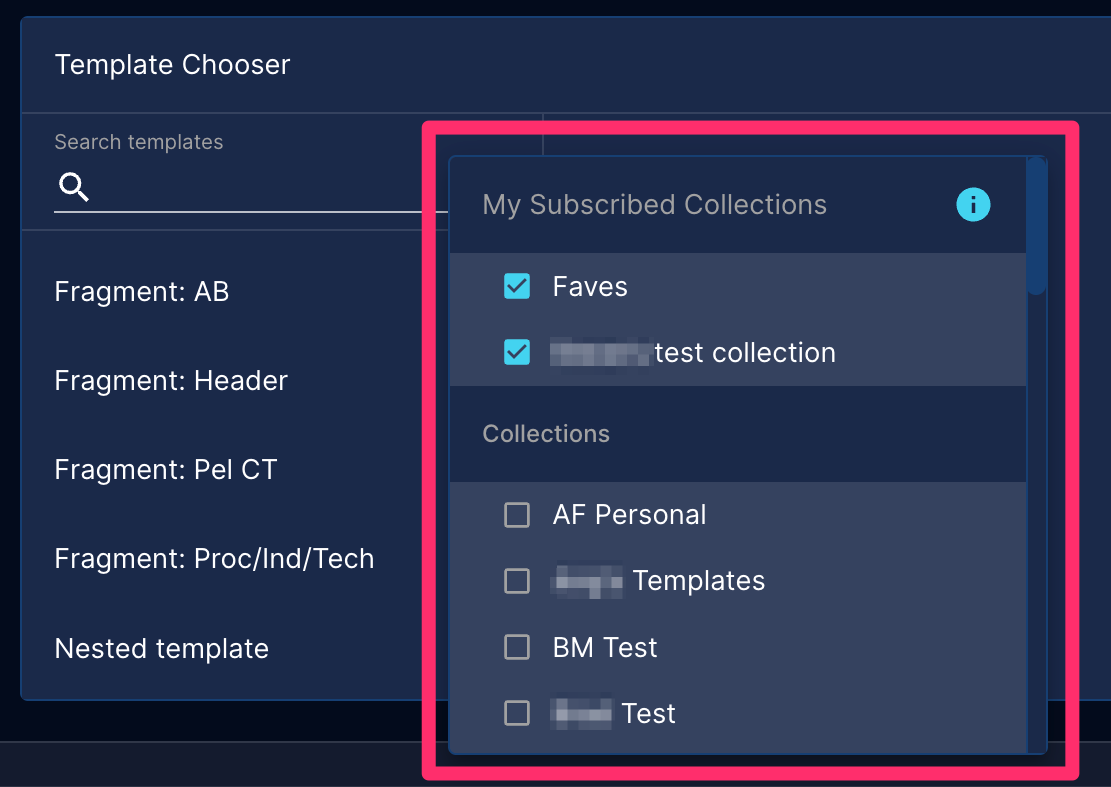
Task: Check the BM Test collection checkbox
Action: [x=517, y=647]
